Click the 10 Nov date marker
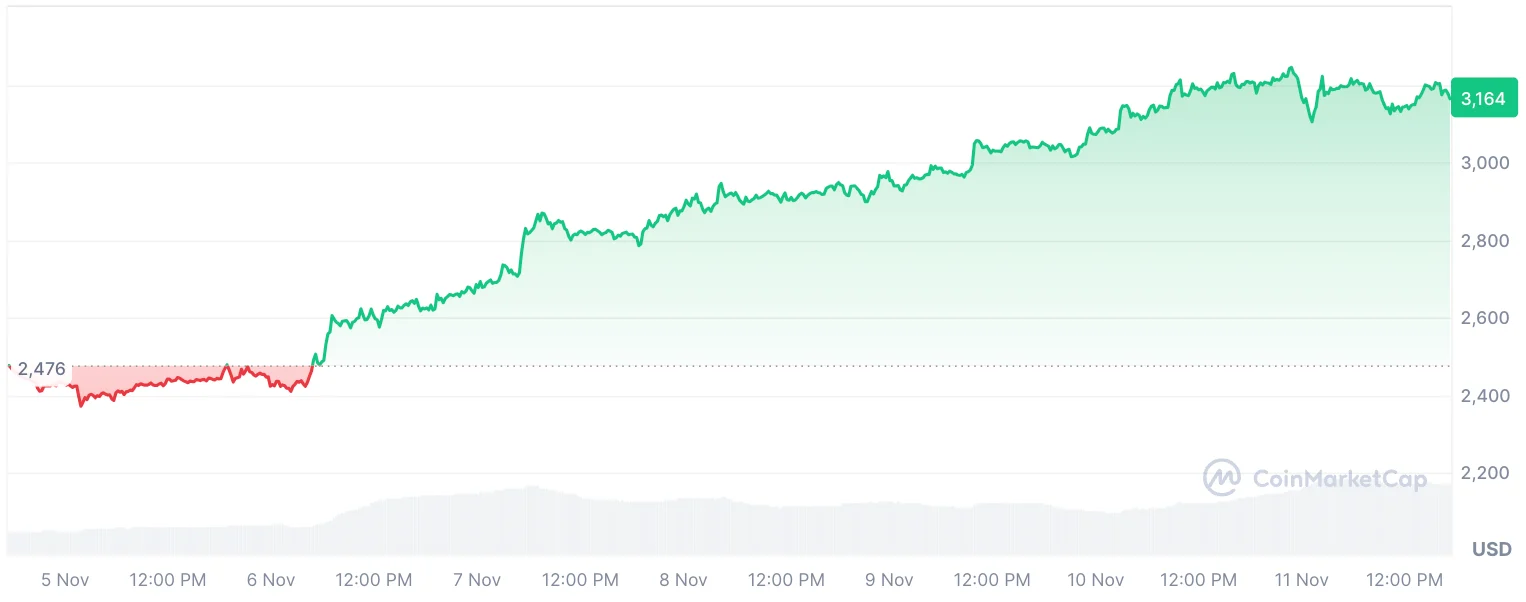The height and width of the screenshot is (602, 1526). (1095, 580)
